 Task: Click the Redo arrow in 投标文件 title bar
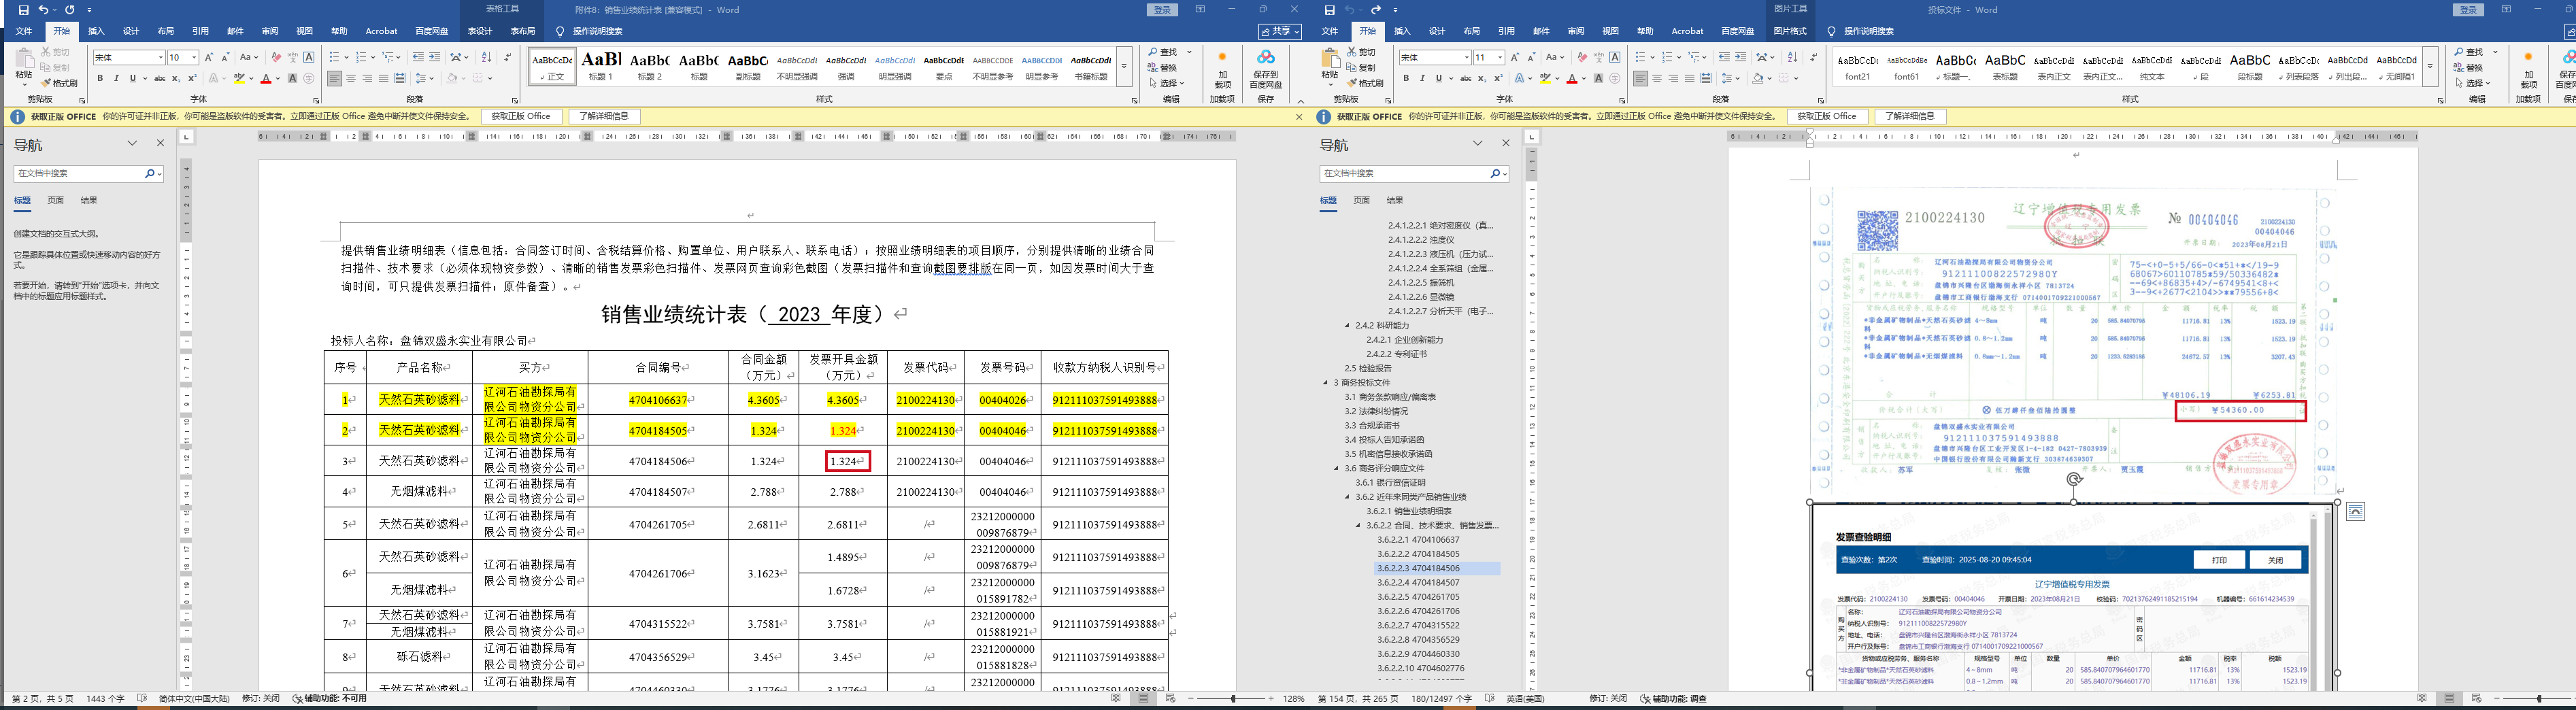1376,10
